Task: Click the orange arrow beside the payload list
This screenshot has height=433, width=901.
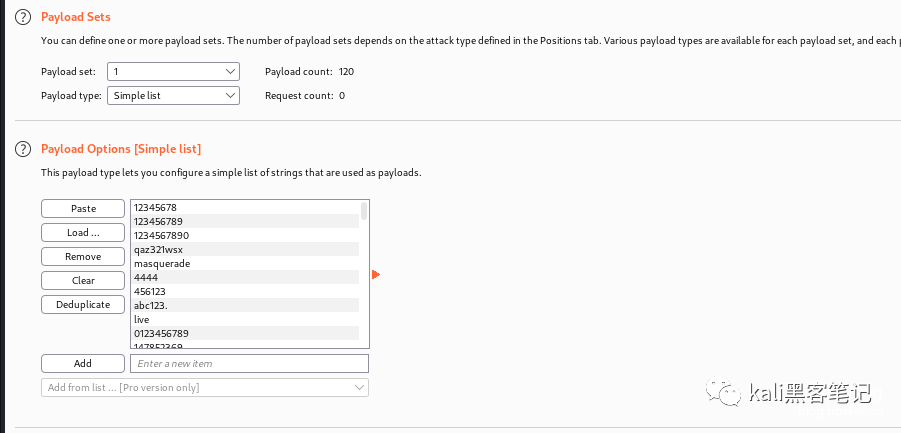Action: pyautogui.click(x=376, y=275)
